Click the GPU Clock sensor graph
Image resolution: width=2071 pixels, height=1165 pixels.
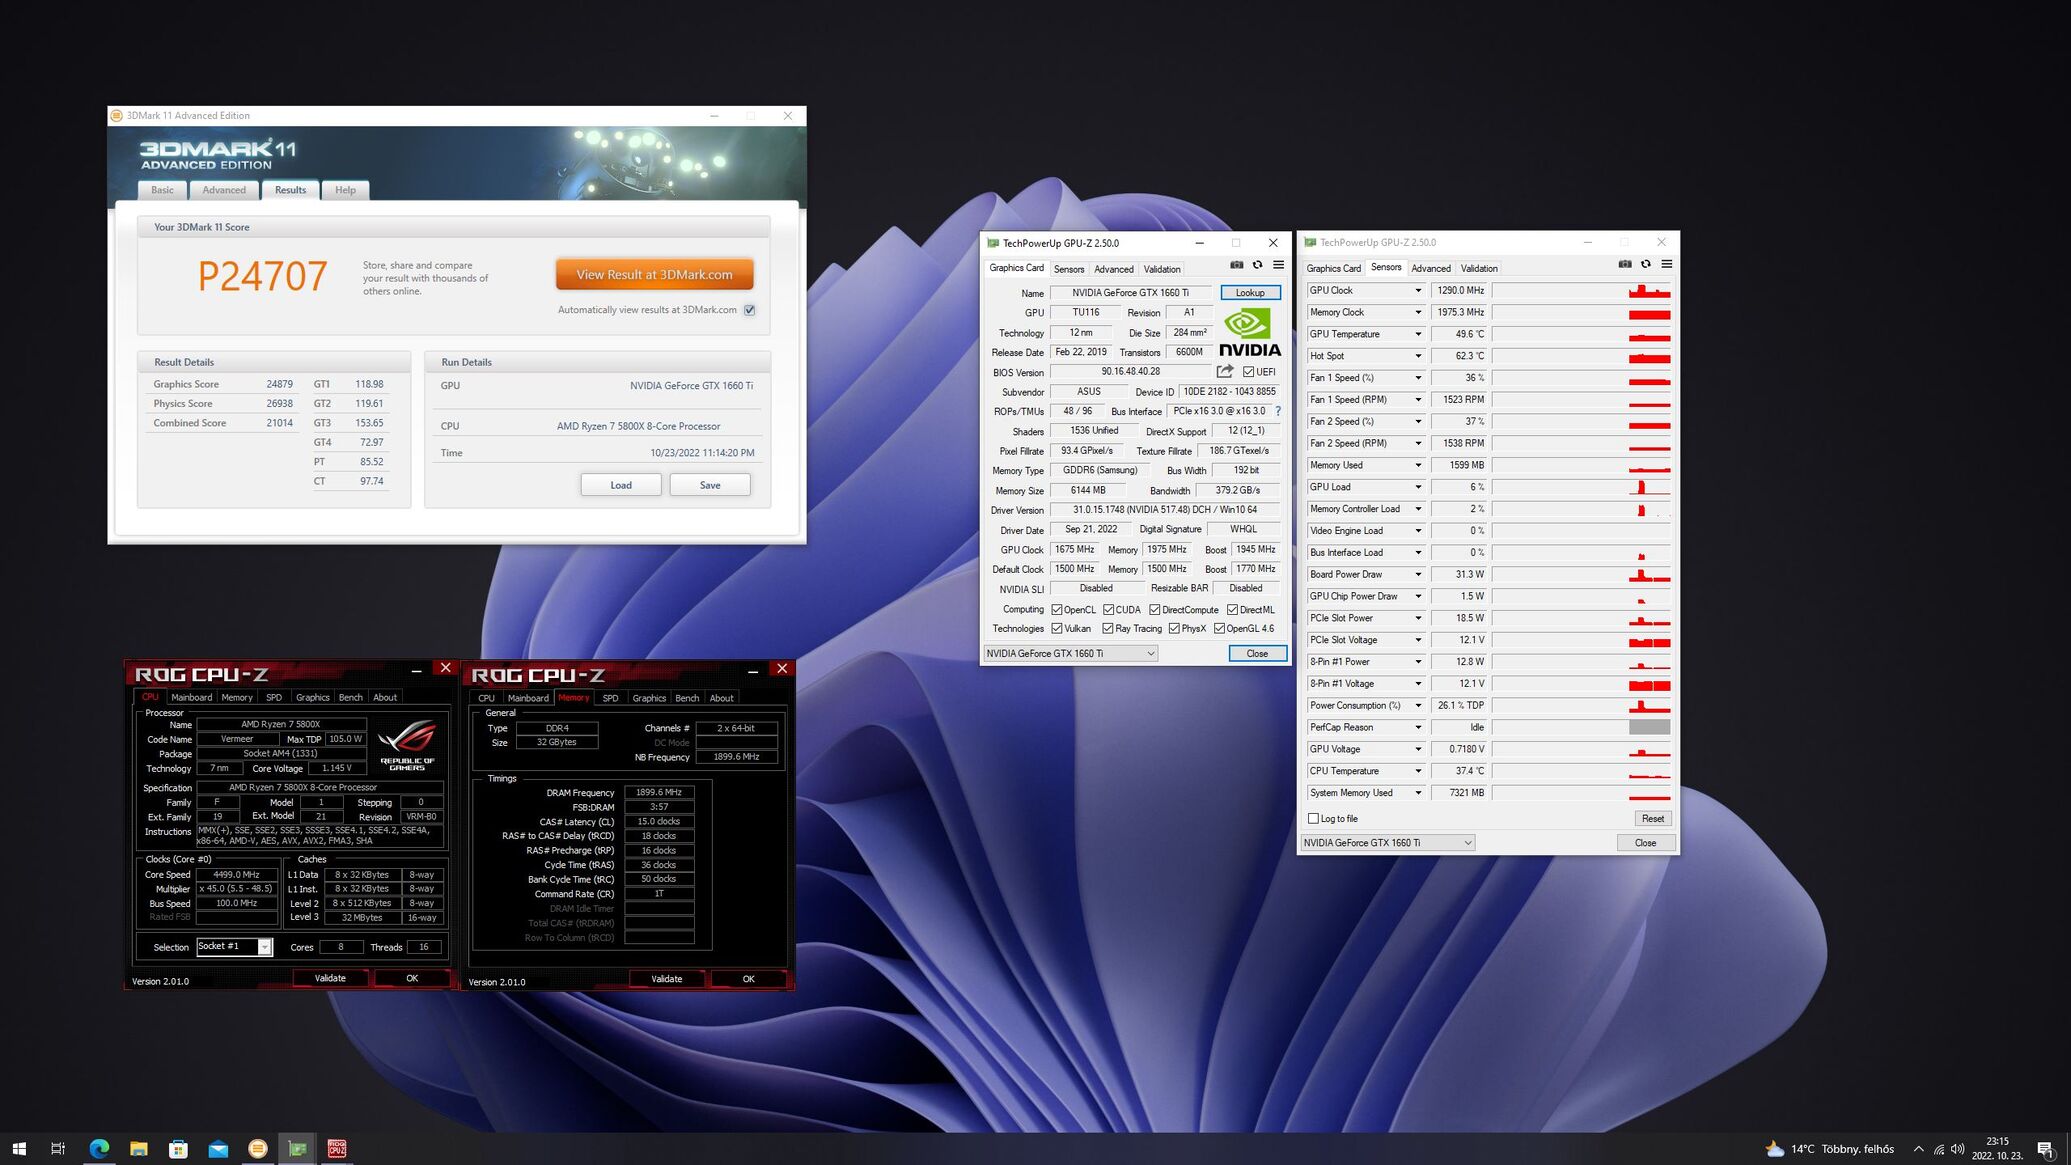1581,291
